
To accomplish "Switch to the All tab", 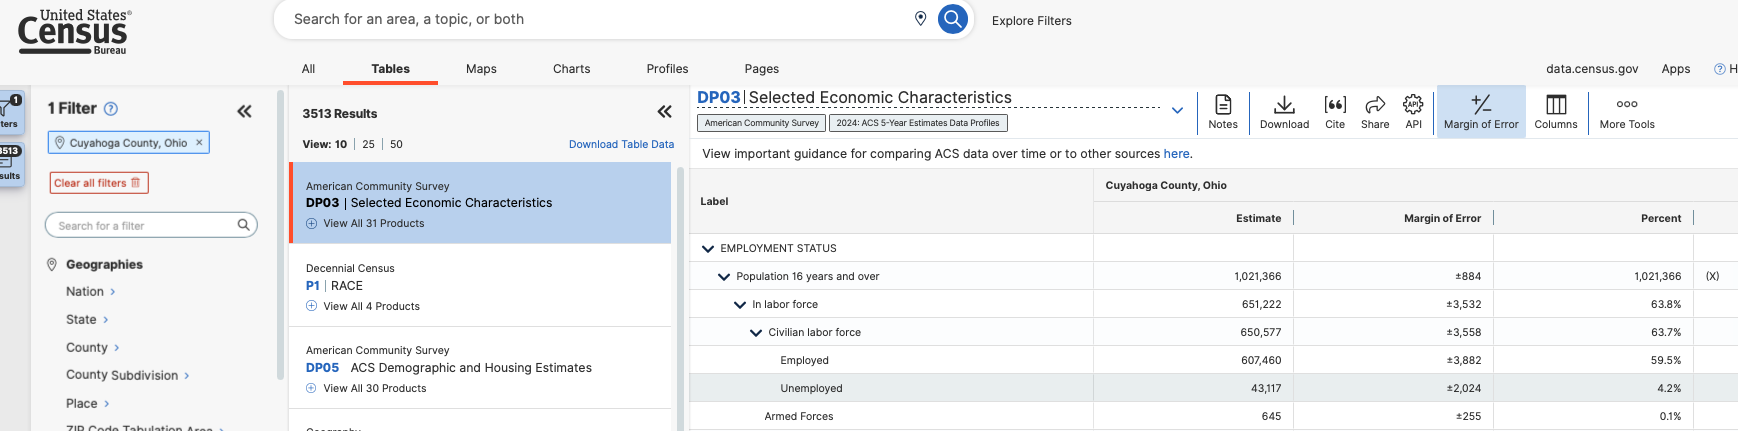I will pyautogui.click(x=308, y=68).
